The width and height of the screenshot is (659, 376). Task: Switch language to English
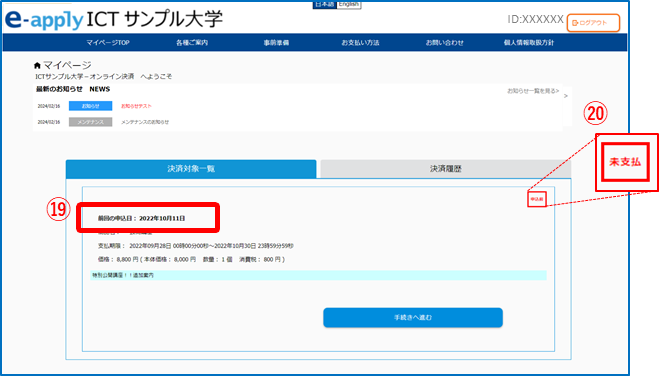pyautogui.click(x=349, y=4)
